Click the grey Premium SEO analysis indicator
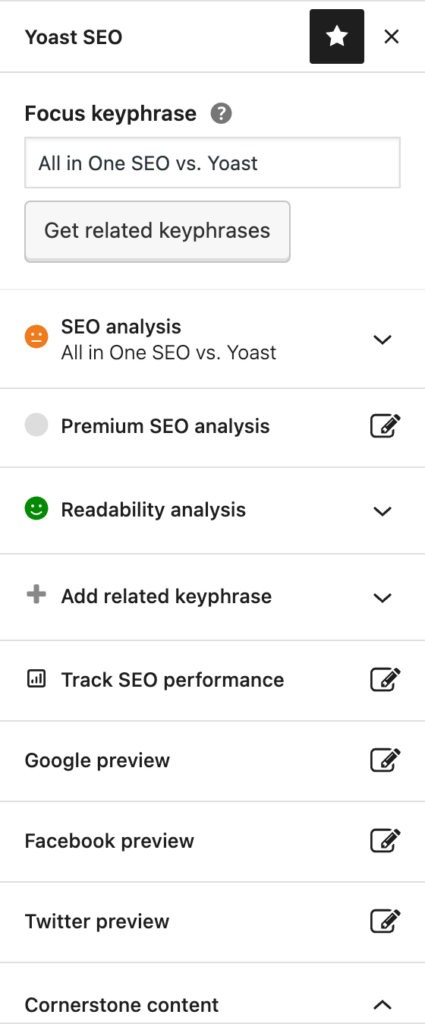The width and height of the screenshot is (425, 1024). 37,424
